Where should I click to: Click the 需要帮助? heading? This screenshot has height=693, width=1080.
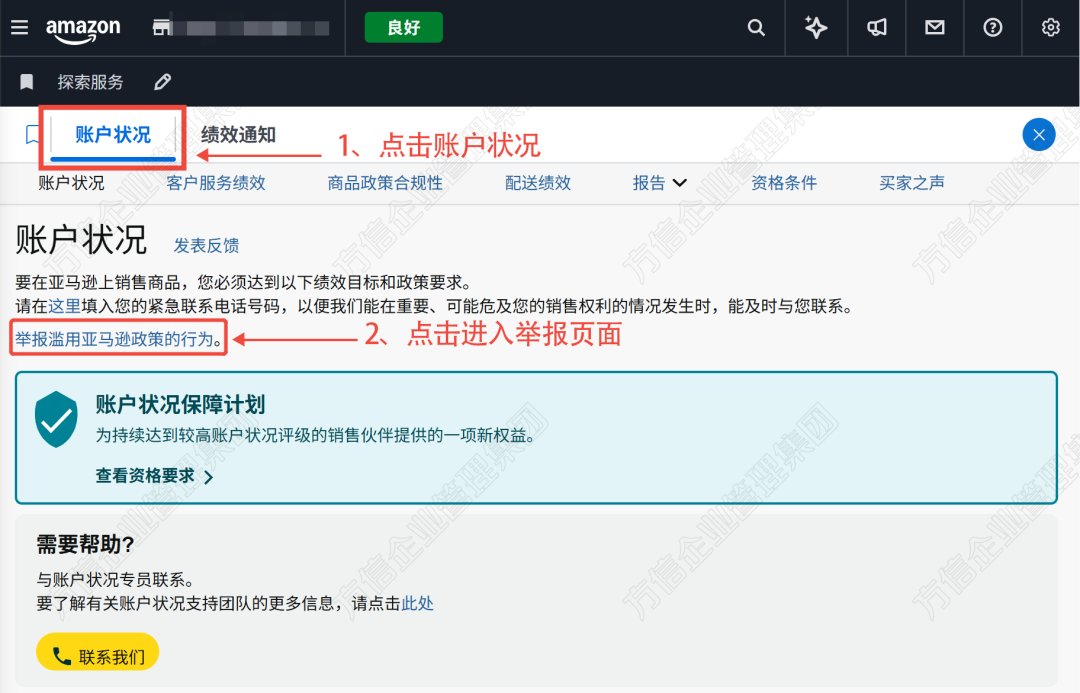(x=85, y=544)
